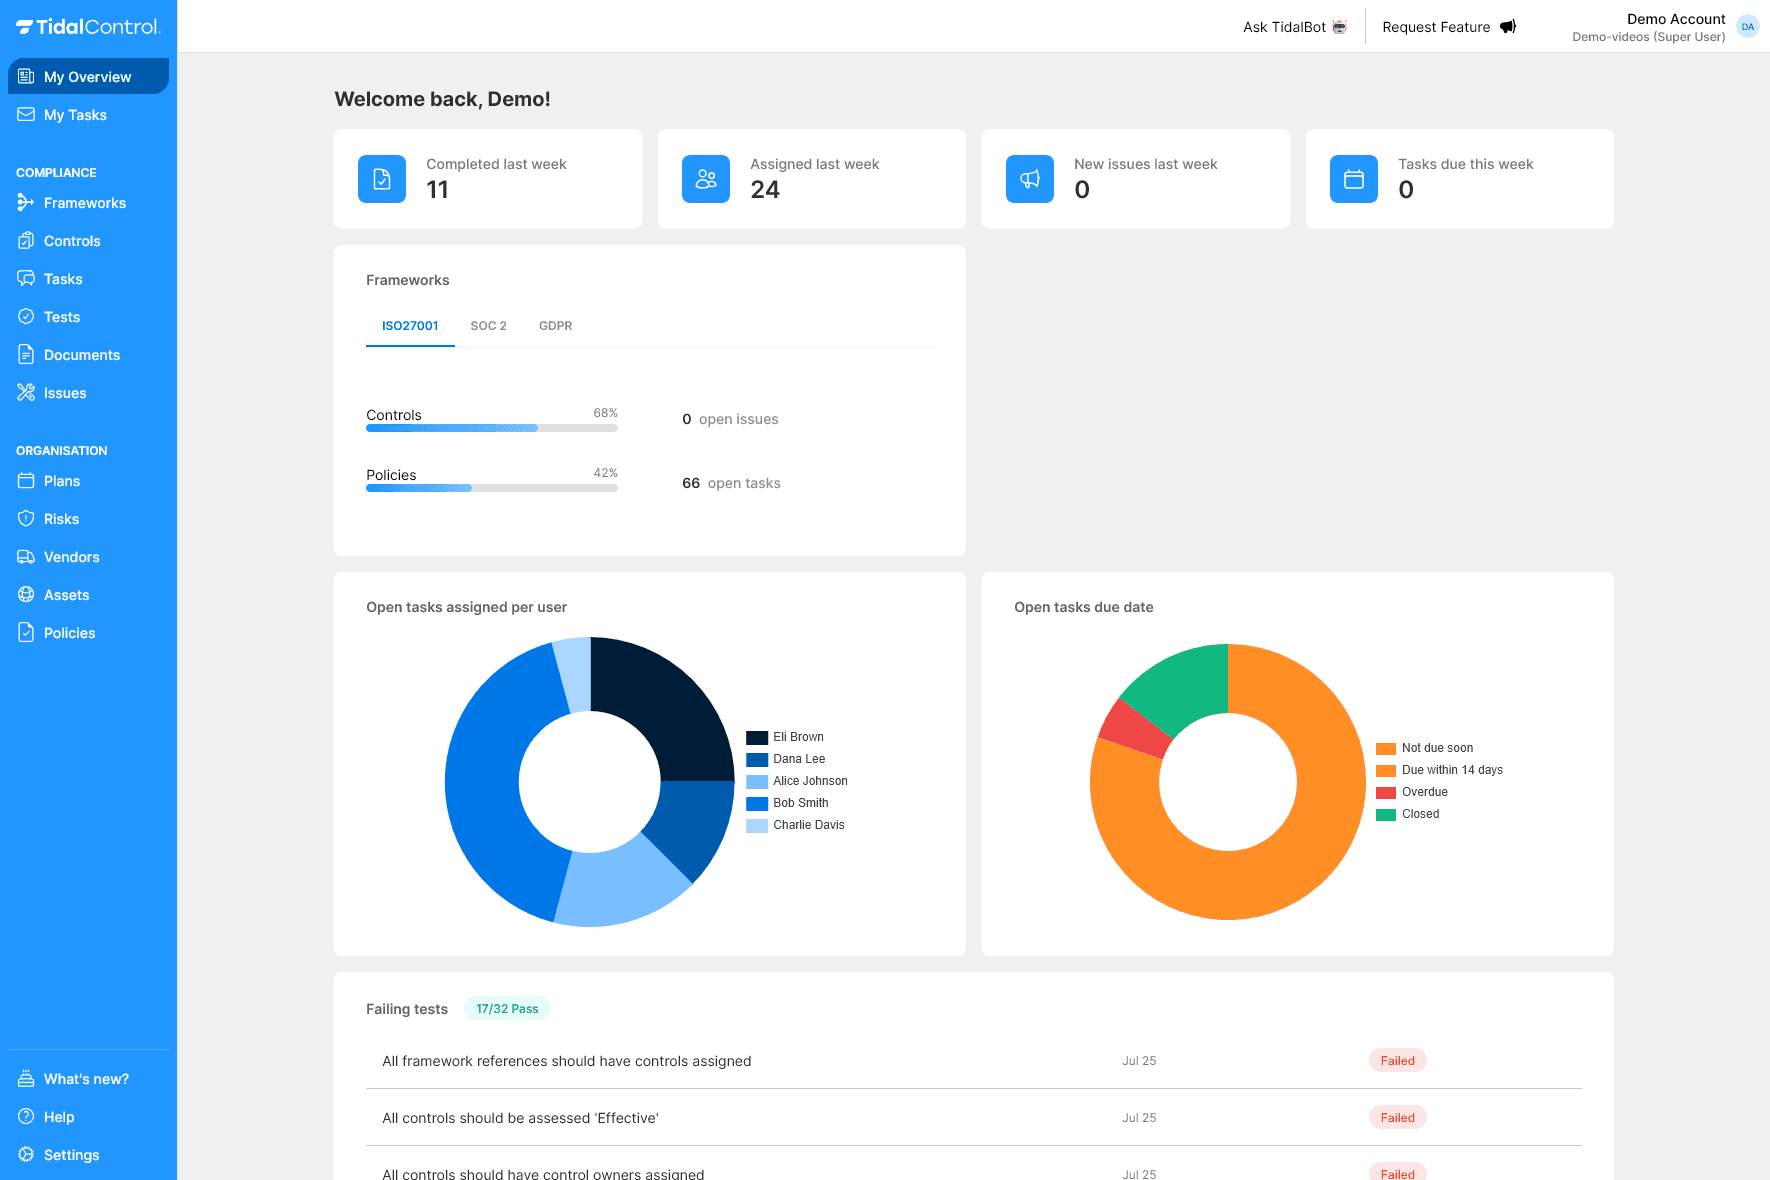Screen dimensions: 1770x1180
Task: Click the announcement icon on New issues card
Action: click(x=1029, y=179)
